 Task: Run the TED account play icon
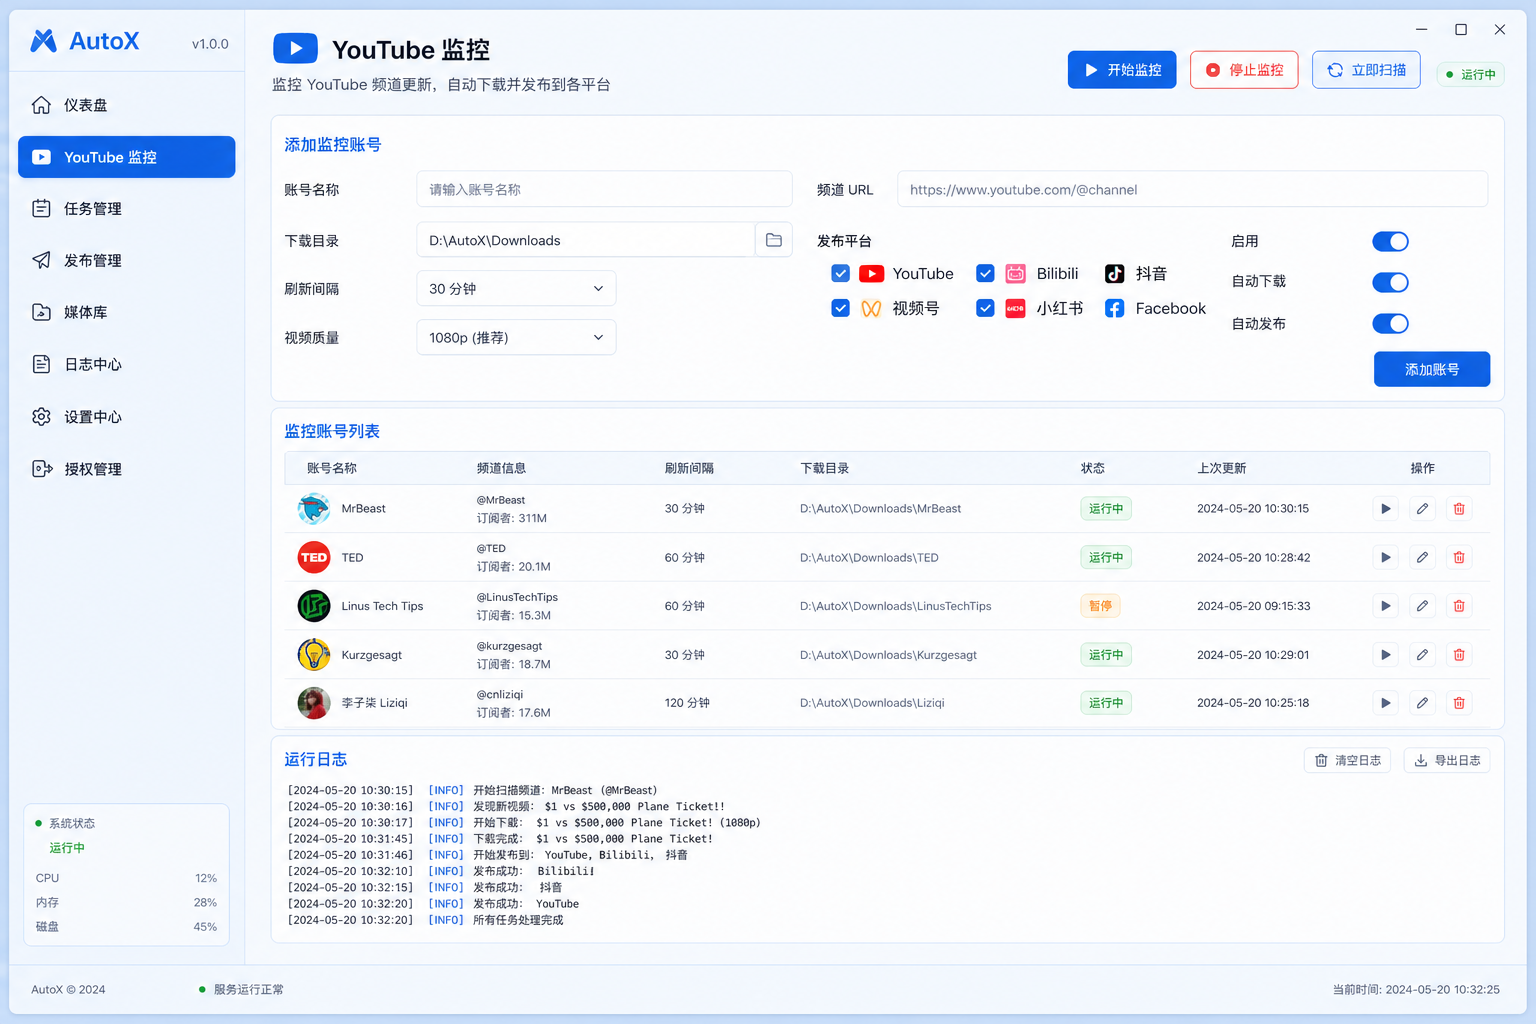(1386, 557)
